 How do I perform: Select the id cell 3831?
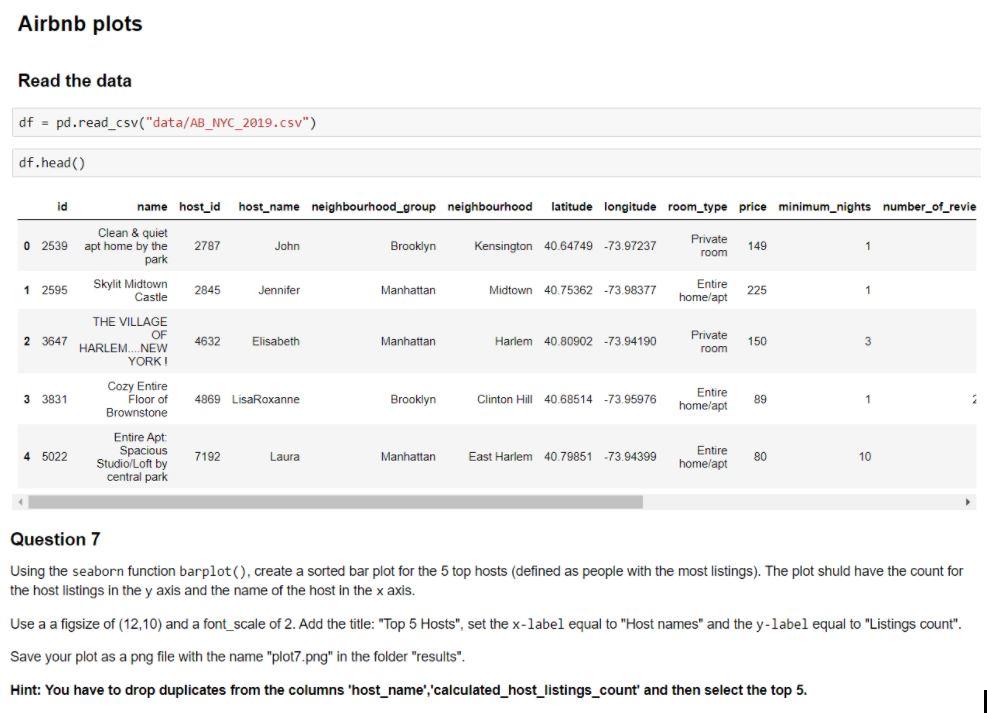pyautogui.click(x=54, y=399)
